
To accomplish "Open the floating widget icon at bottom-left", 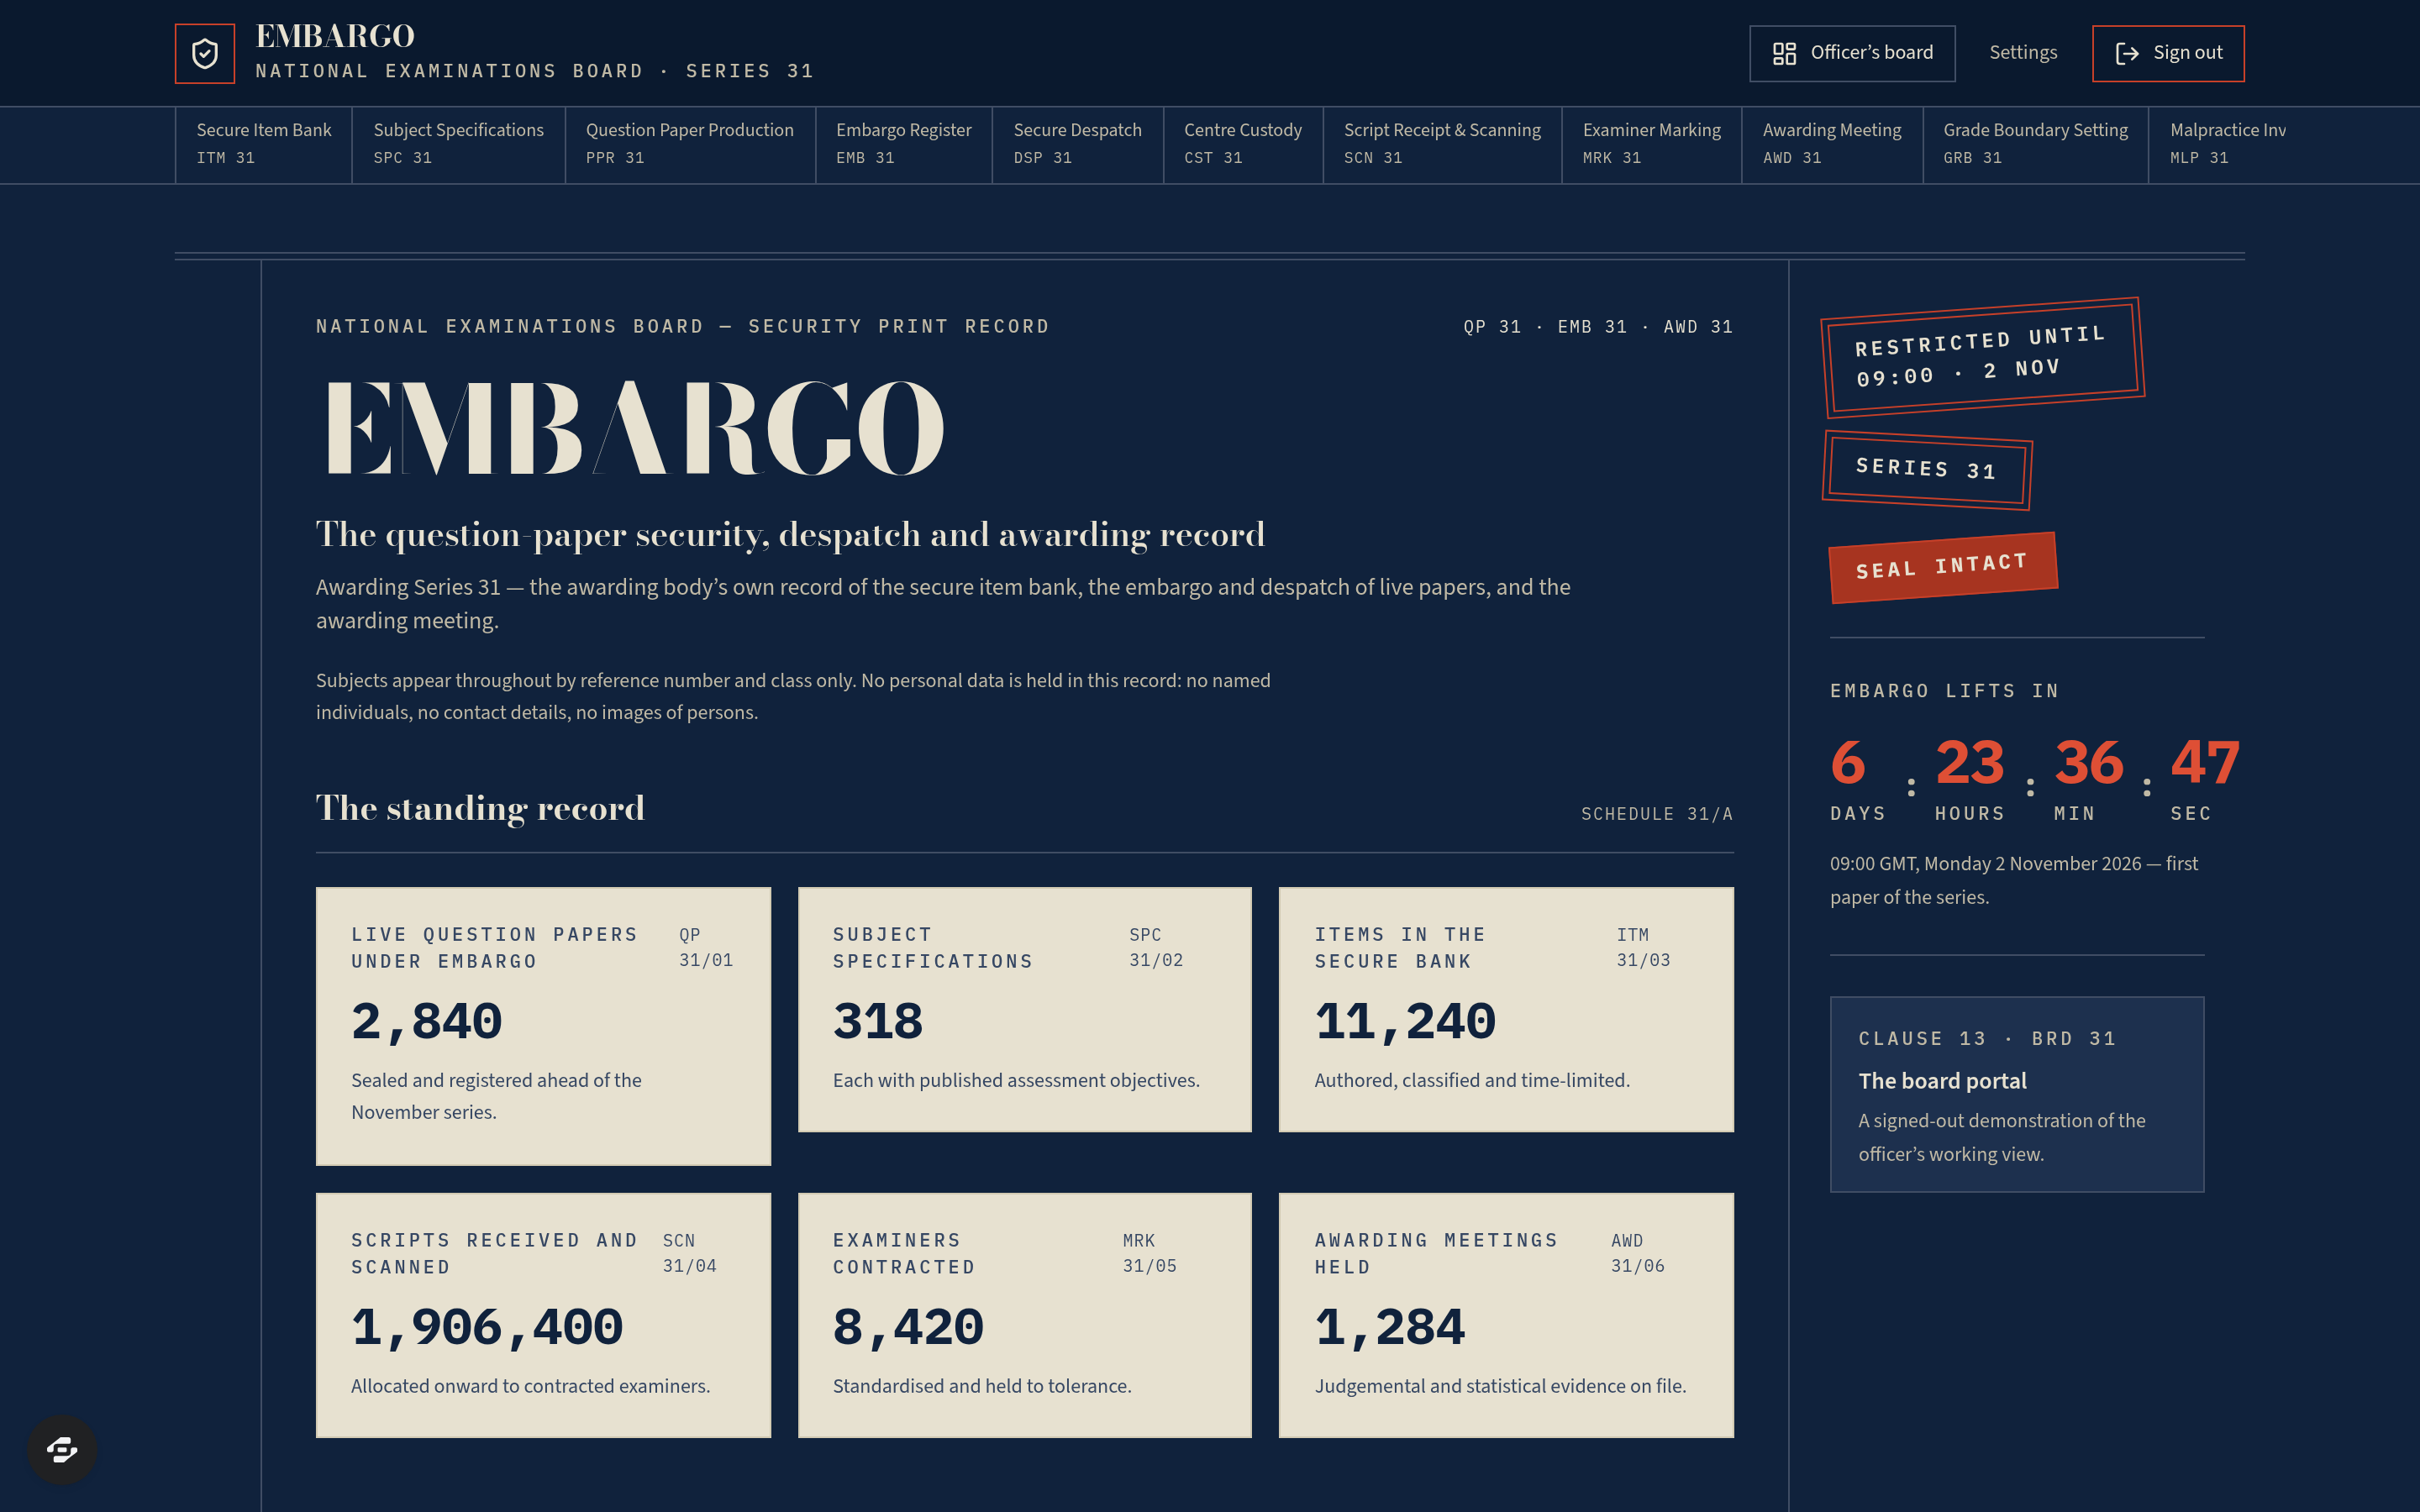I will (x=62, y=1449).
